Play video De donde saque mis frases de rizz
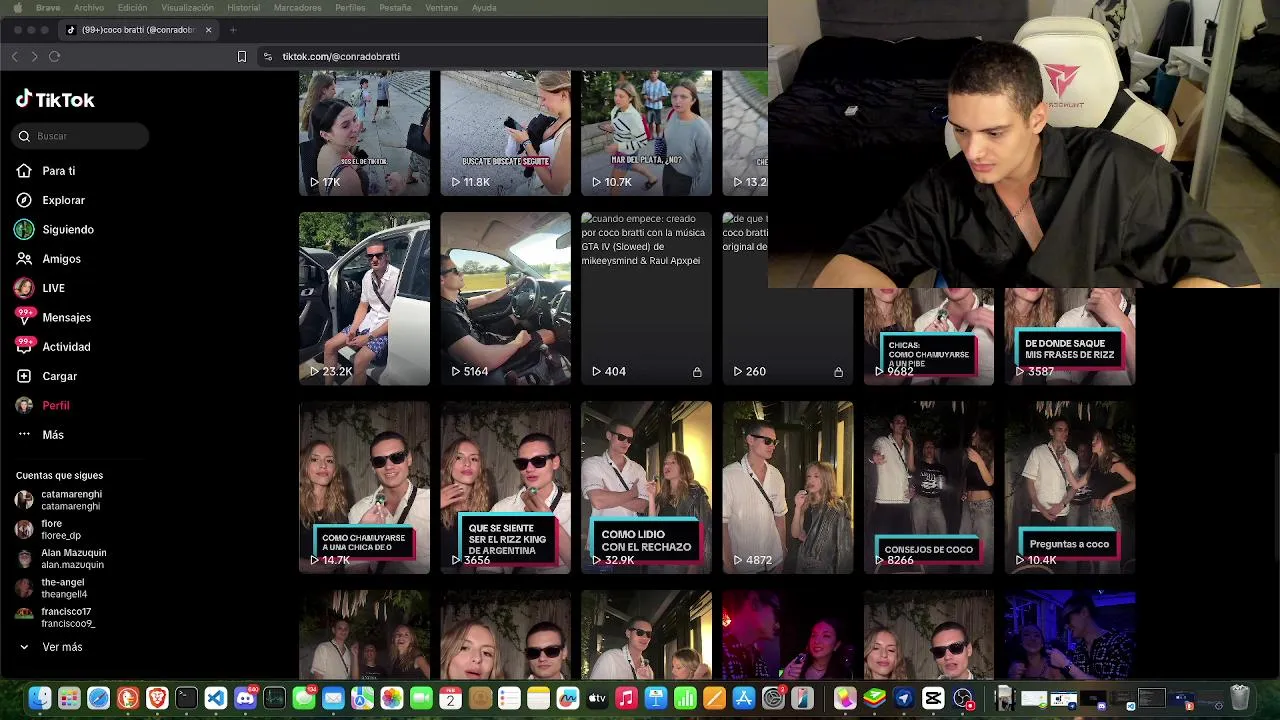This screenshot has height=720, width=1280. (1069, 336)
